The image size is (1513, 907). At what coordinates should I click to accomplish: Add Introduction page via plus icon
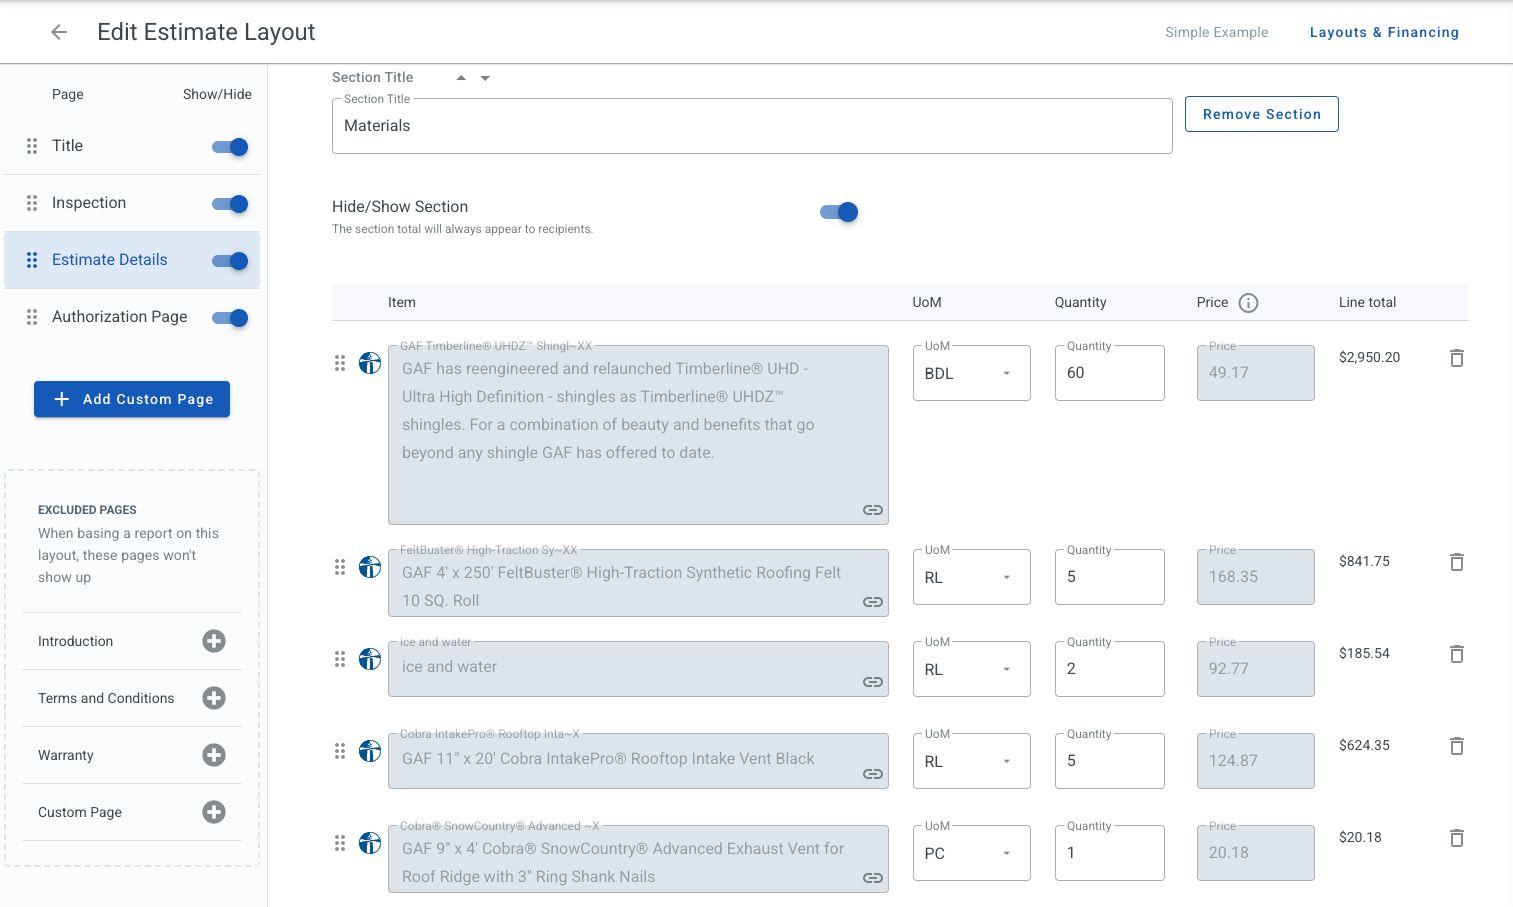point(214,641)
